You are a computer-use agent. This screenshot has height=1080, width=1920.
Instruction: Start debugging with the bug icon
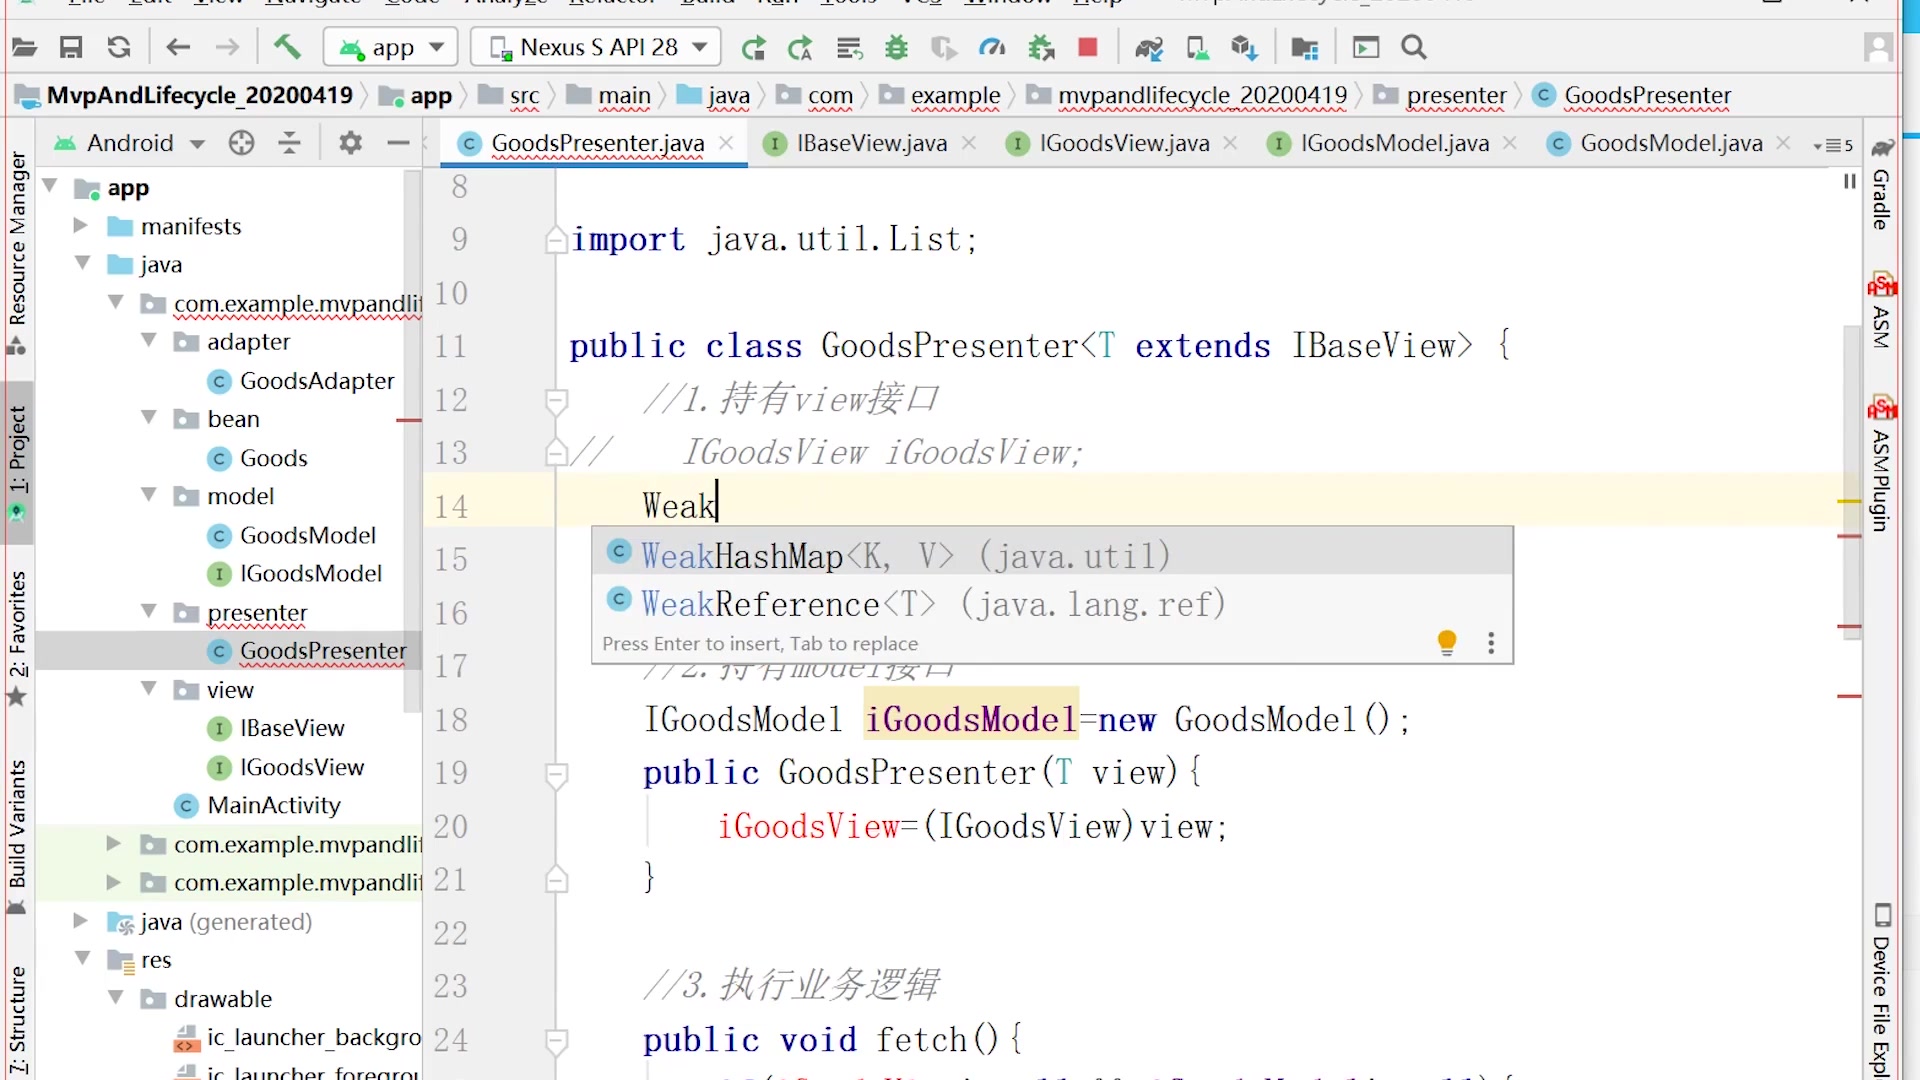pyautogui.click(x=897, y=47)
